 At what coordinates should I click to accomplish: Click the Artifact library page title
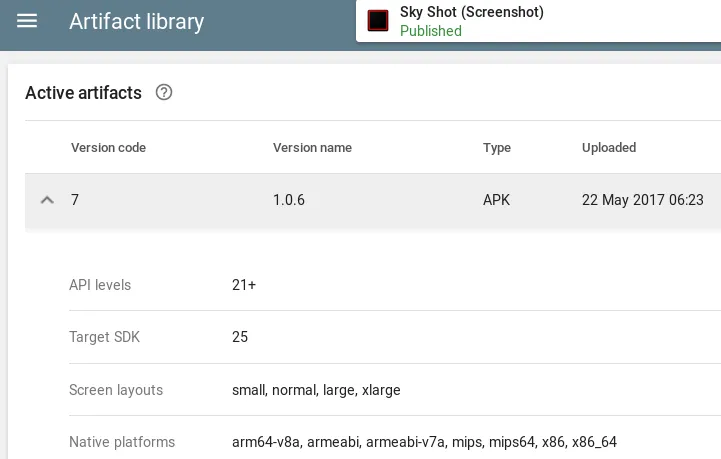coord(136,21)
